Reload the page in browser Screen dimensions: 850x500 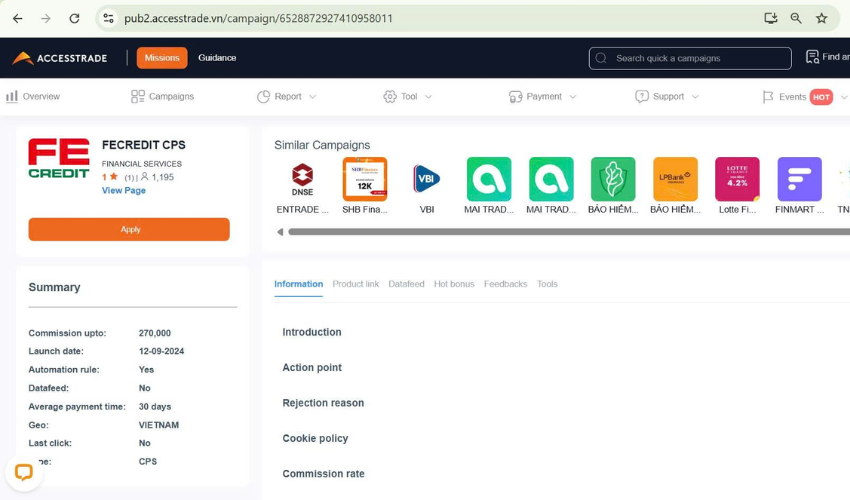point(74,18)
